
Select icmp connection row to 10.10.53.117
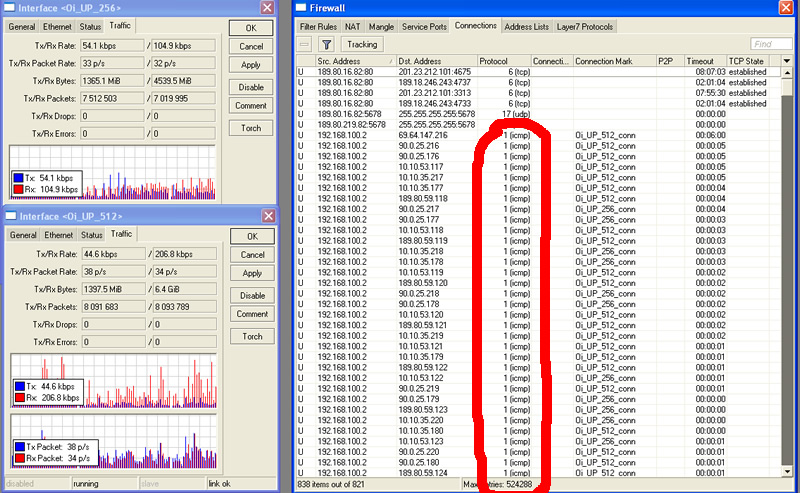pos(538,167)
